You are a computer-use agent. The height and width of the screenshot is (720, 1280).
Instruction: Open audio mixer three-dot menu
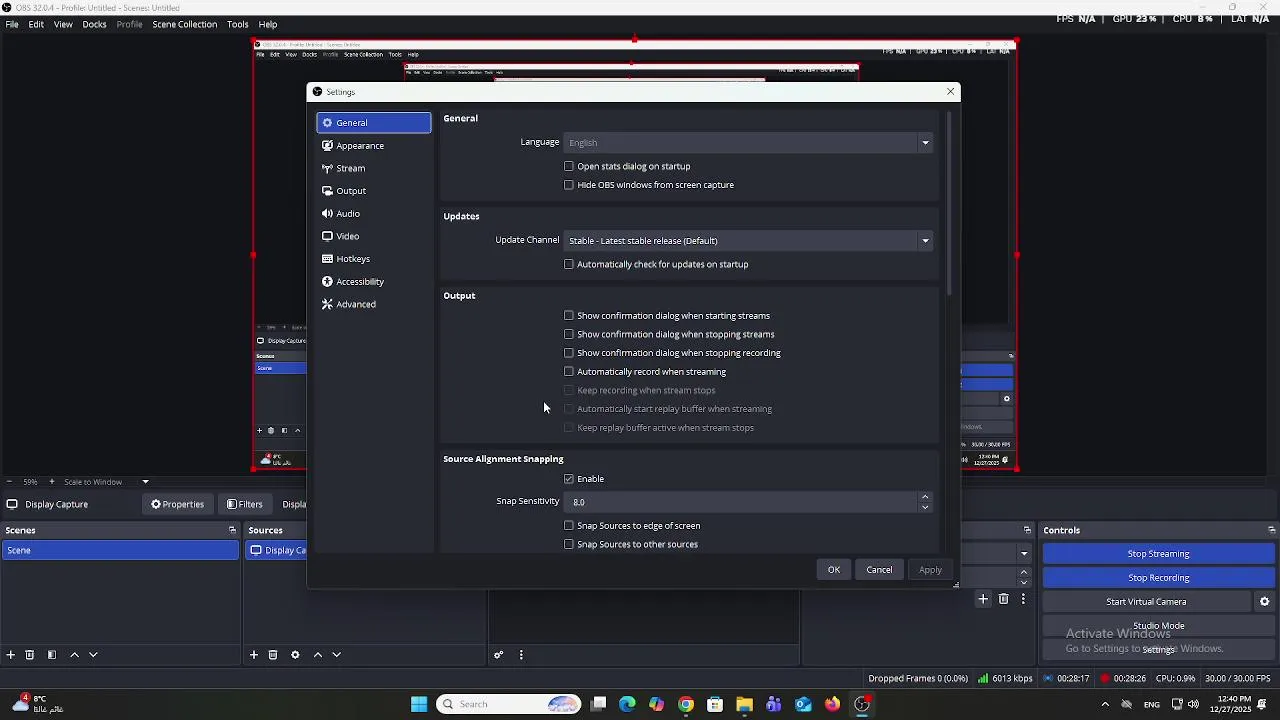[x=521, y=655]
